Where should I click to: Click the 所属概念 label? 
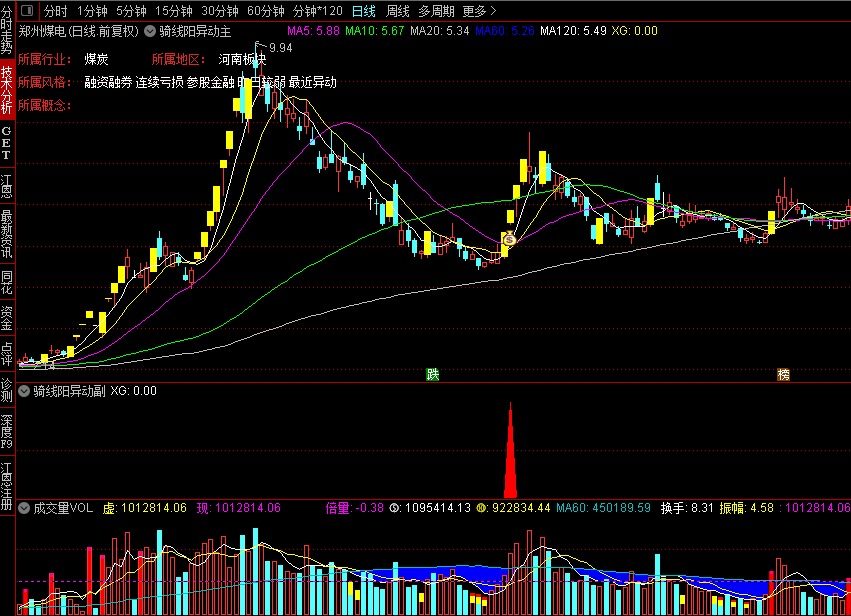tap(45, 105)
